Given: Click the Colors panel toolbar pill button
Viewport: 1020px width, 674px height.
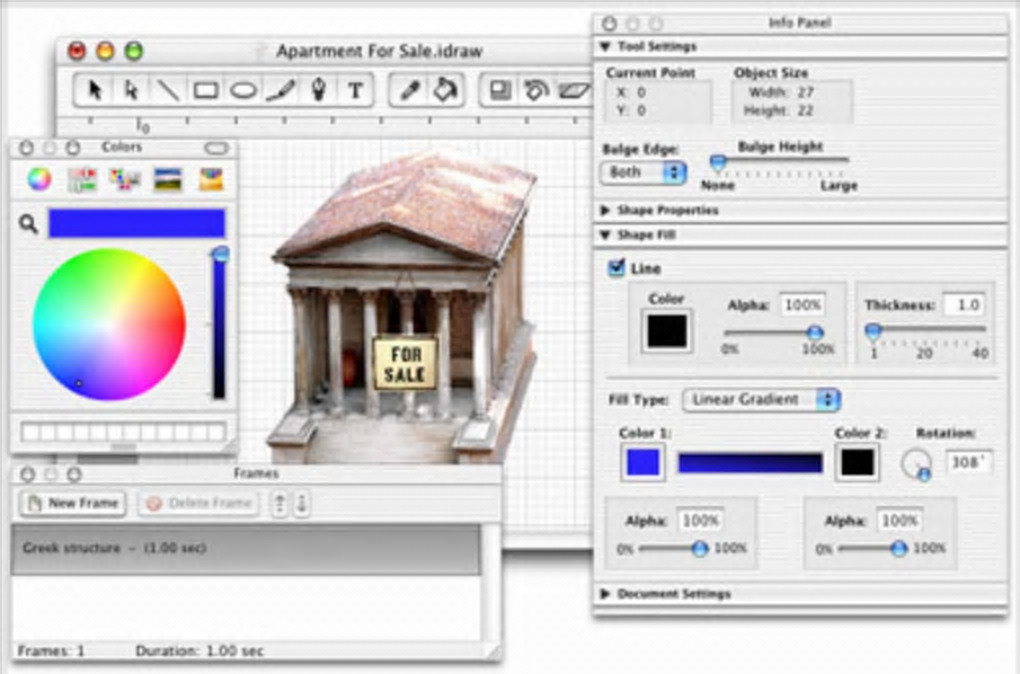Looking at the screenshot, I should (x=216, y=148).
